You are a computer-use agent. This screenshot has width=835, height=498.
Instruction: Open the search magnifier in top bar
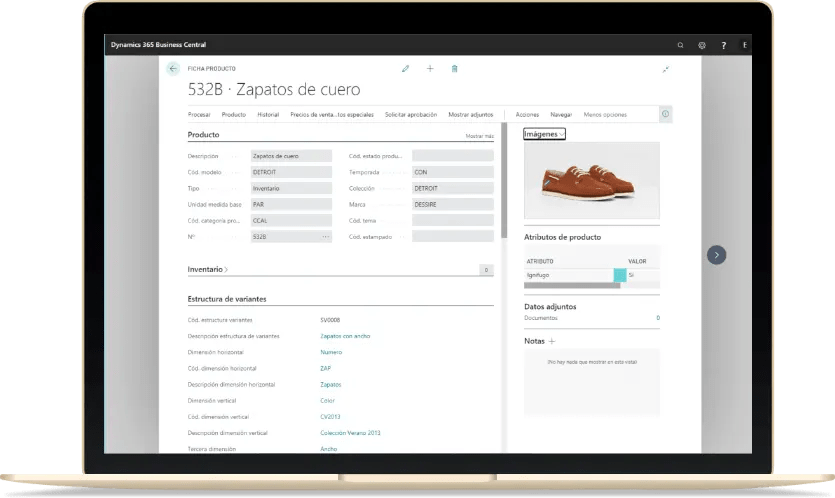pos(681,45)
